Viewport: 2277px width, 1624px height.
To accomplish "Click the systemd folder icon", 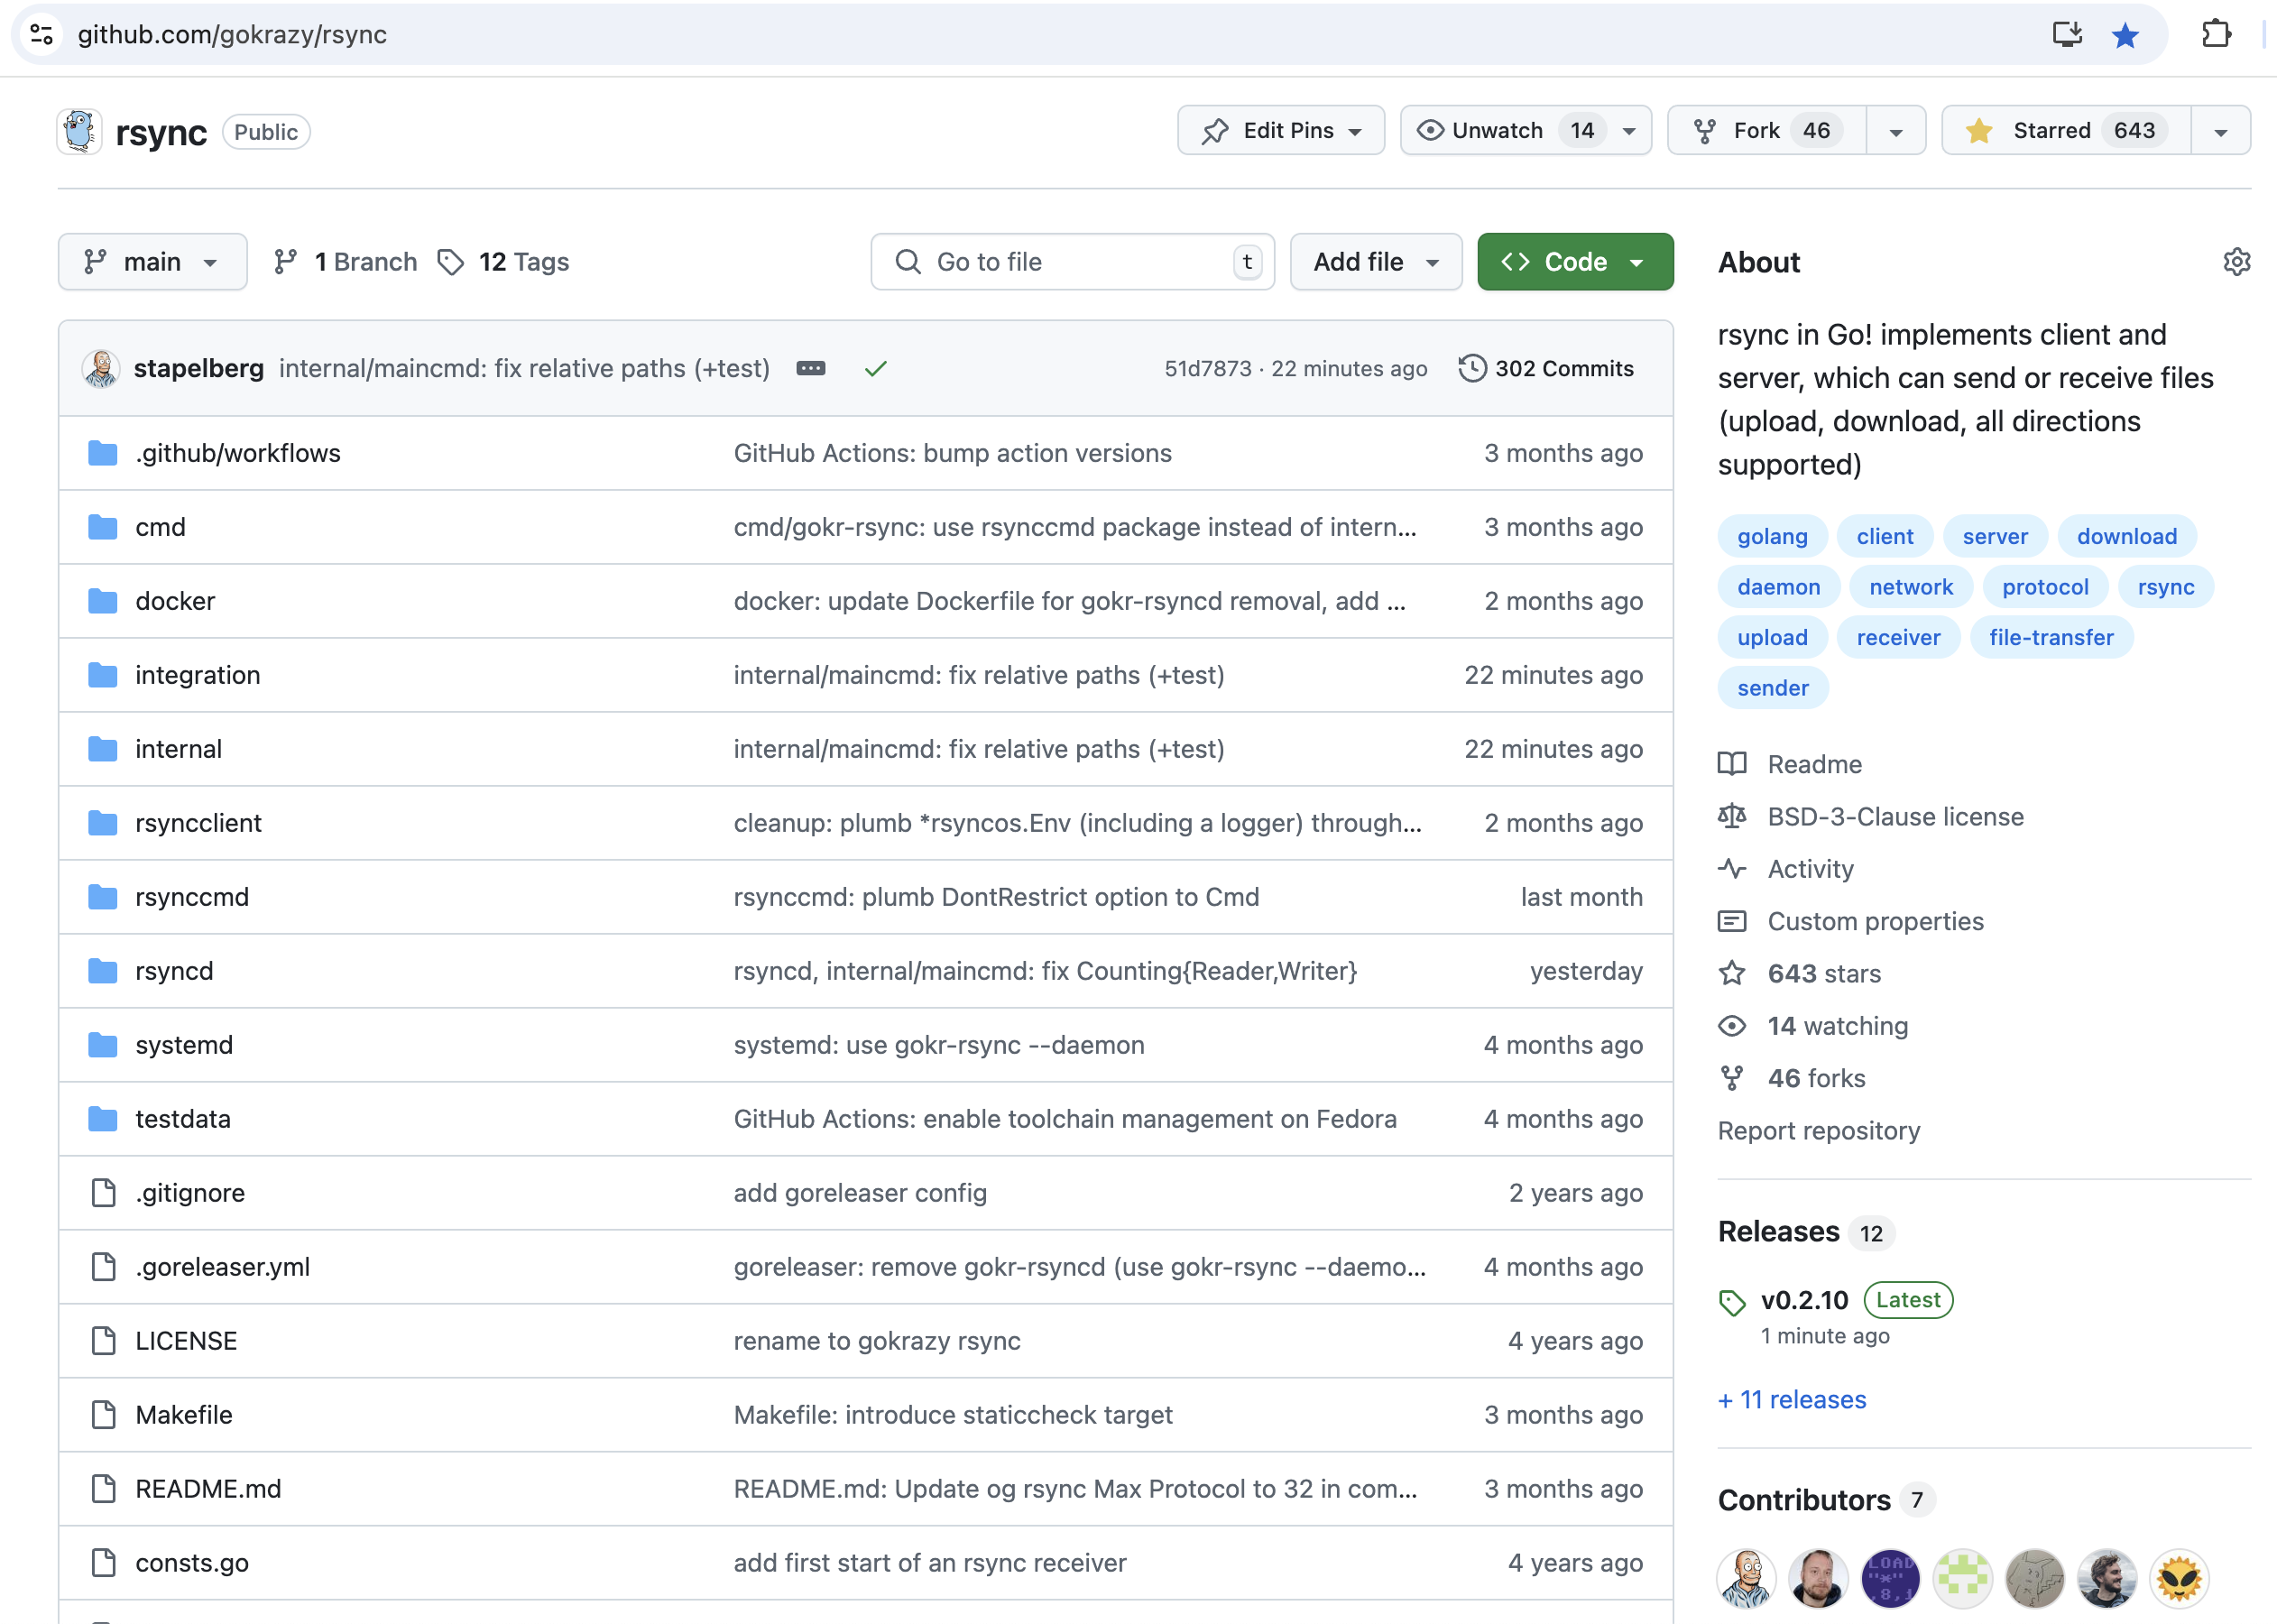I will pyautogui.click(x=102, y=1045).
